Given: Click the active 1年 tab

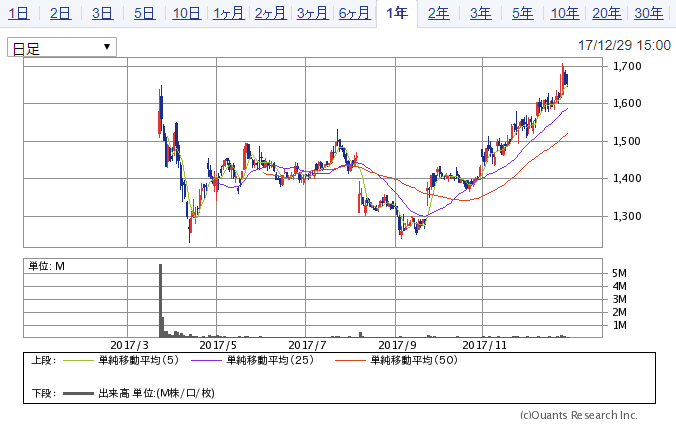Looking at the screenshot, I should click(x=397, y=13).
